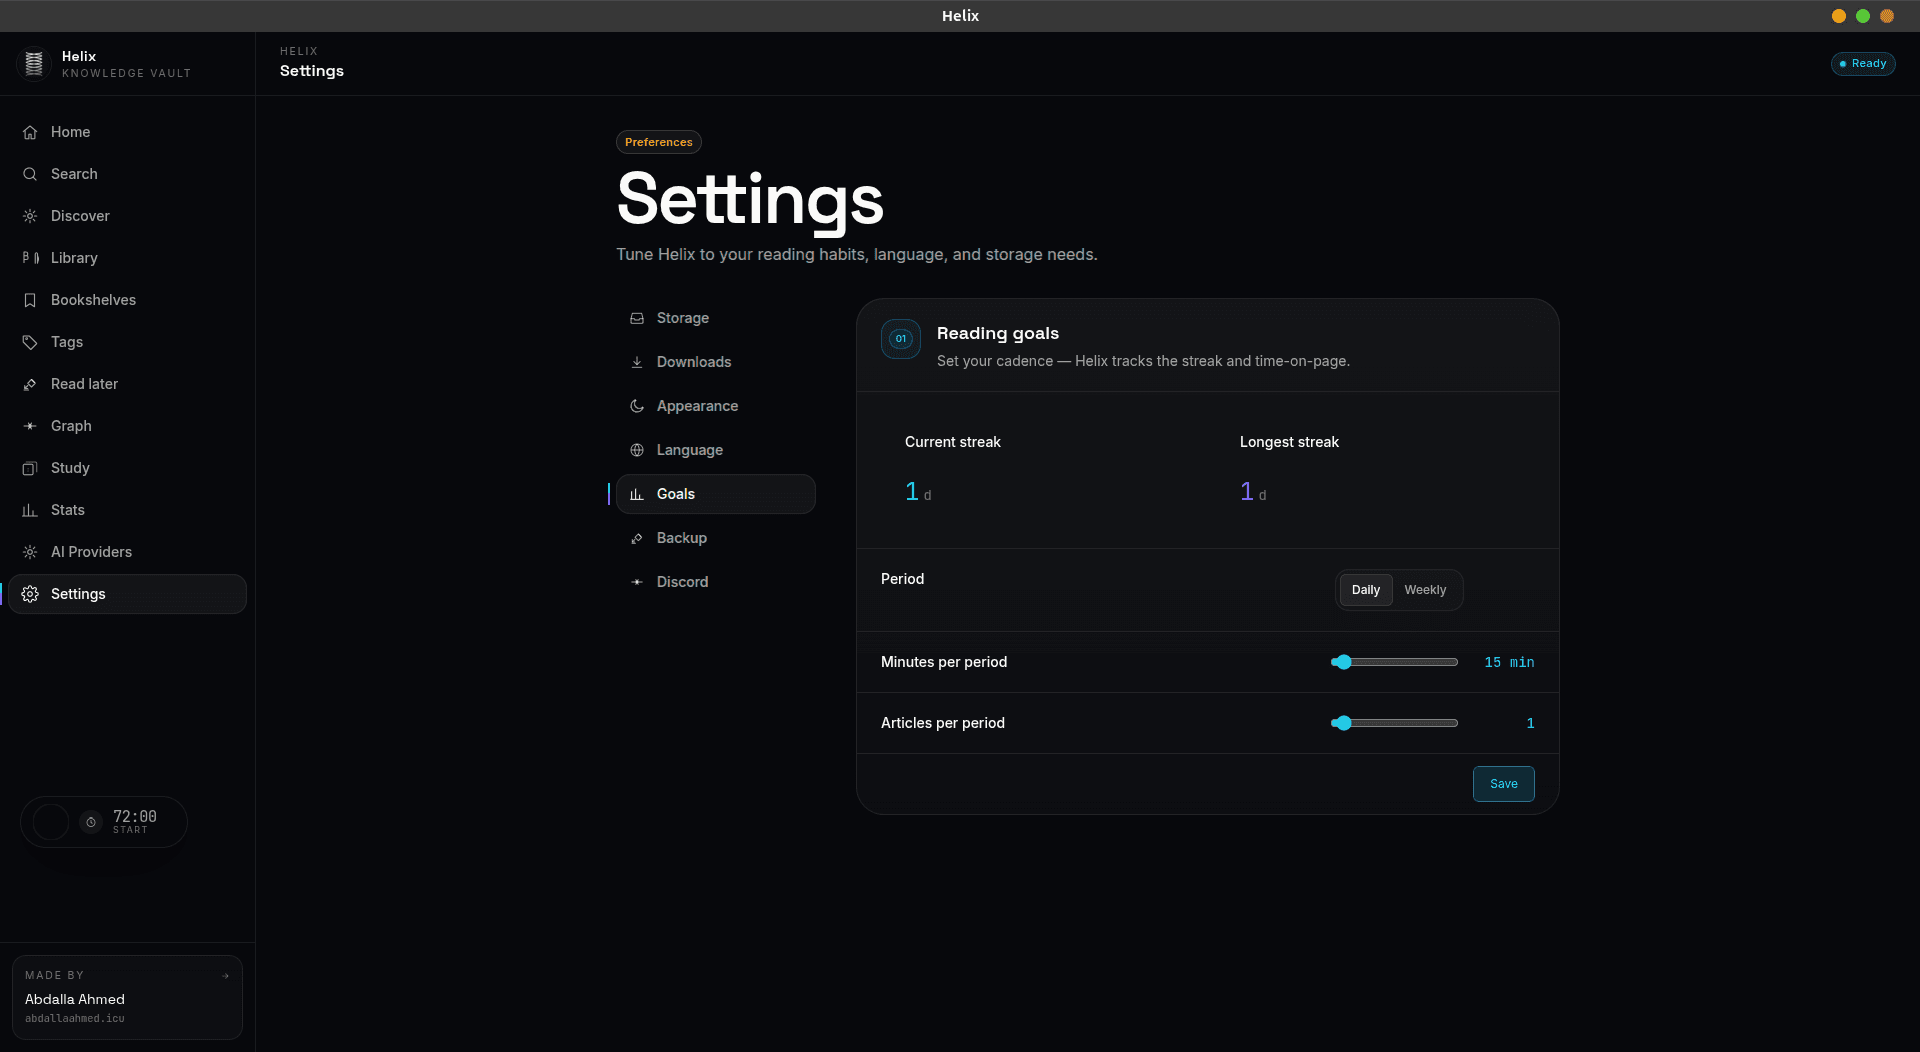Click the arrow on the Made By card
1920x1052 pixels.
point(225,976)
